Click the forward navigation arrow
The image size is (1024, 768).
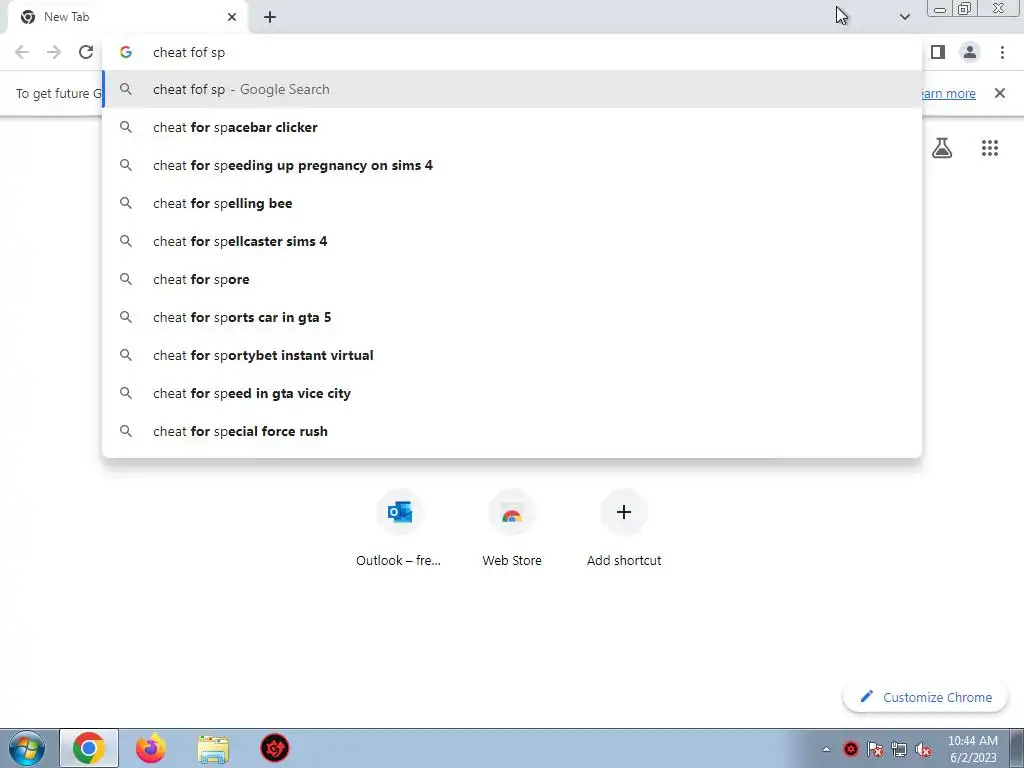[54, 52]
